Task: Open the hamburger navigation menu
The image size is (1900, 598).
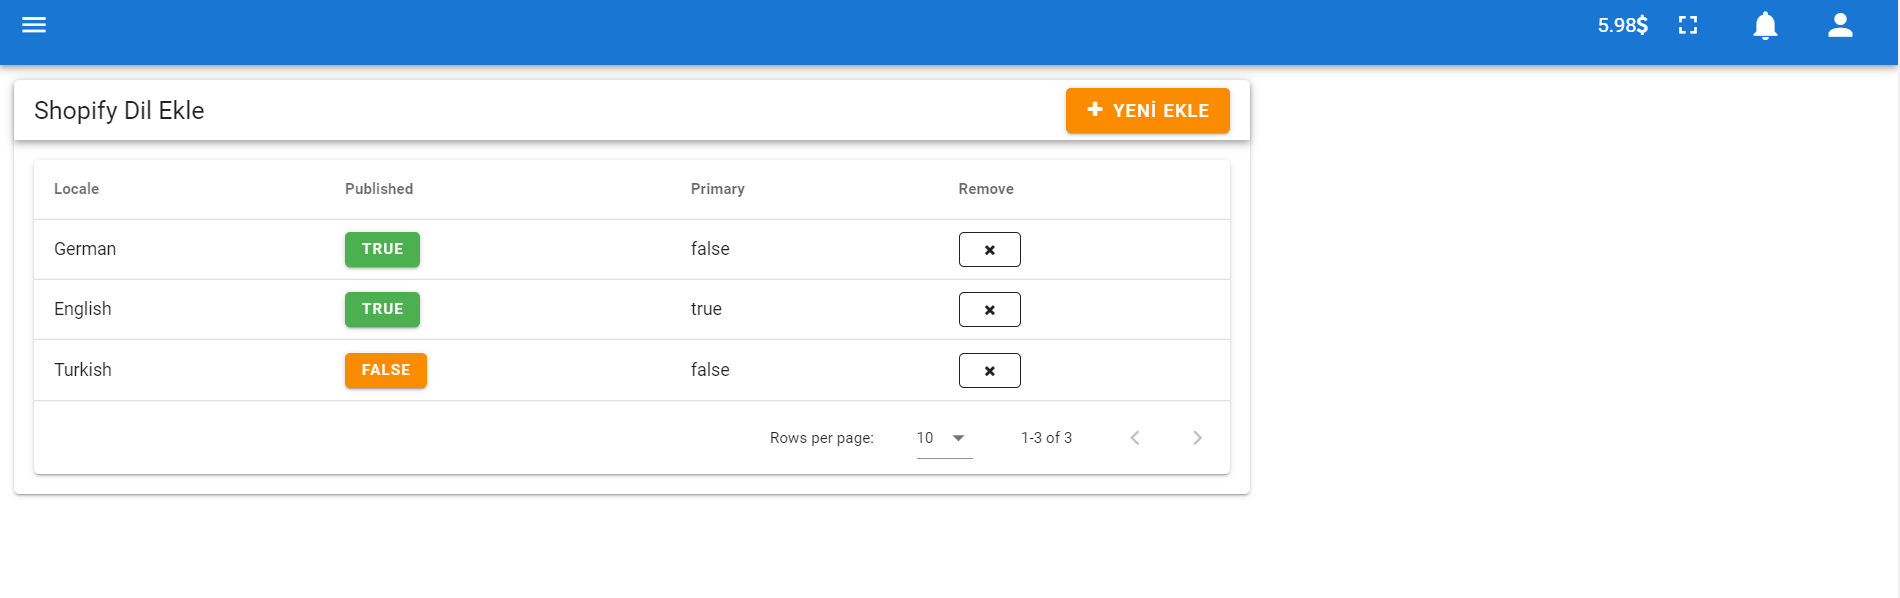Action: [34, 25]
